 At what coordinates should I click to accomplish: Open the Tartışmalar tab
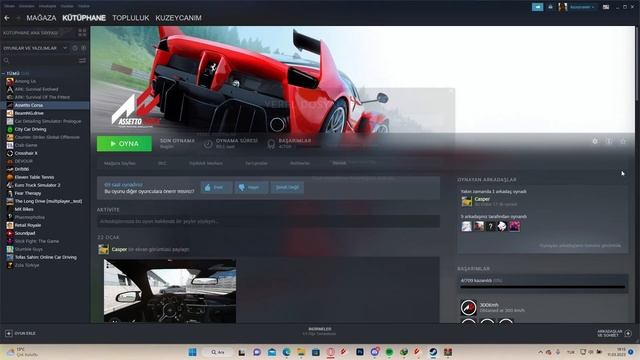pos(256,163)
